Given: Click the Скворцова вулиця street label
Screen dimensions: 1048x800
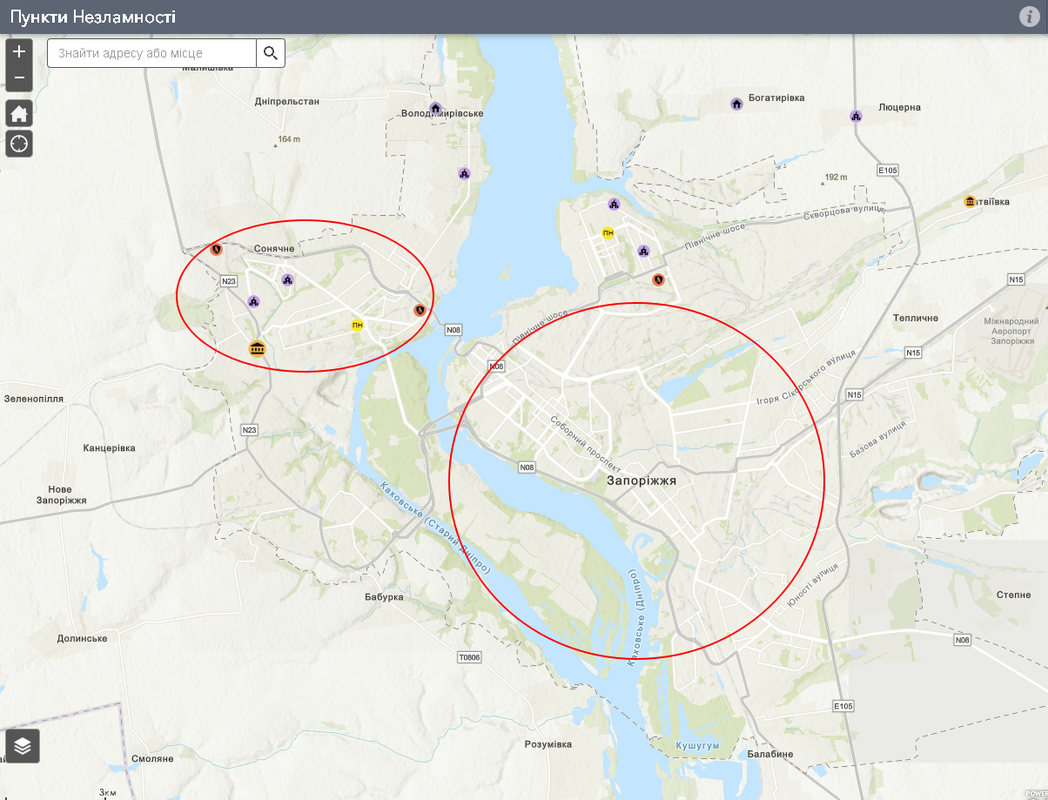Looking at the screenshot, I should tap(843, 213).
